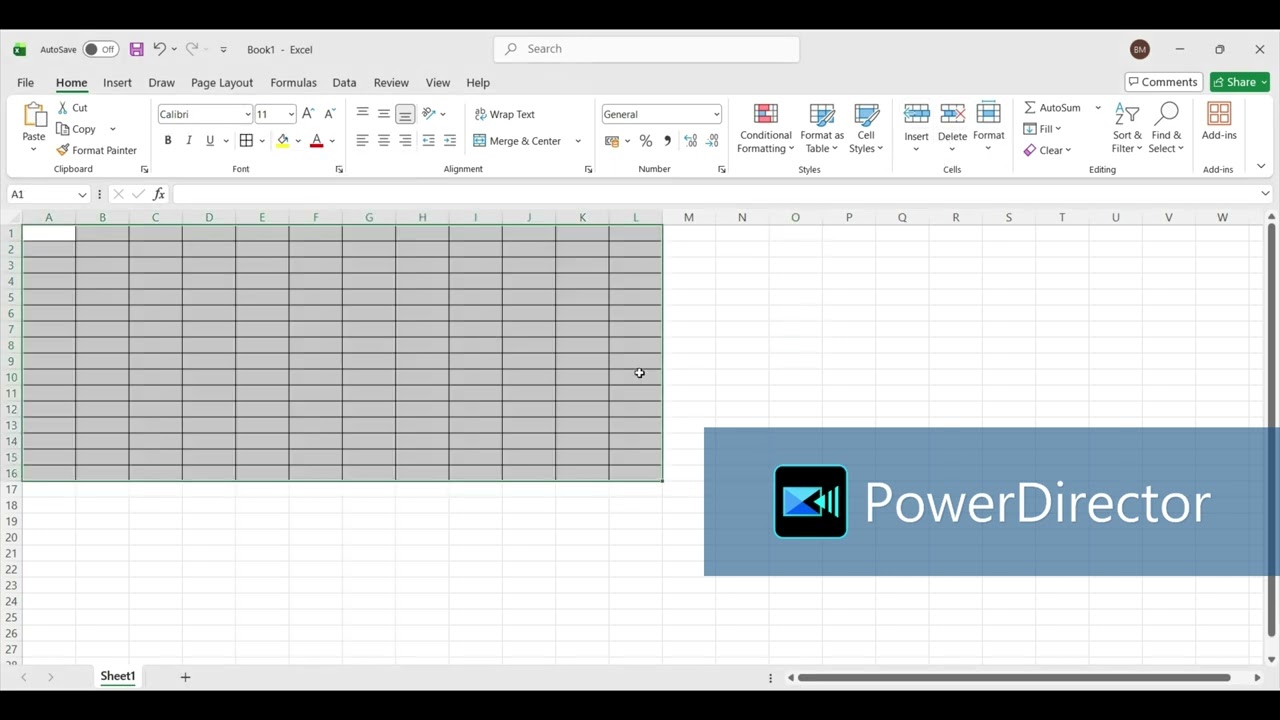Click in the Search box
The width and height of the screenshot is (1280, 720).
tap(646, 49)
